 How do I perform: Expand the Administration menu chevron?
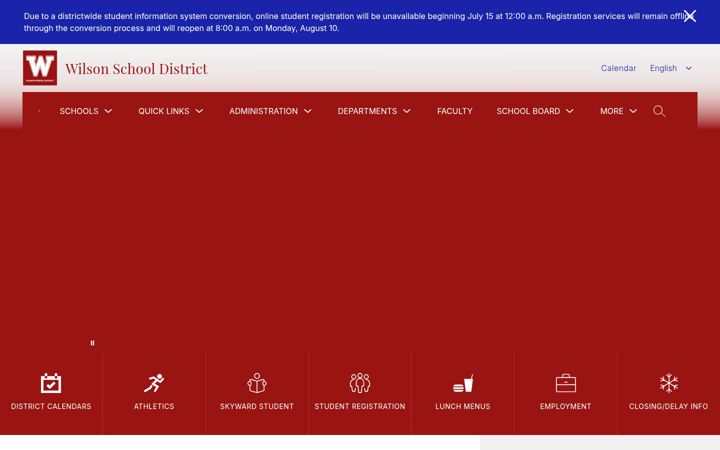click(308, 111)
